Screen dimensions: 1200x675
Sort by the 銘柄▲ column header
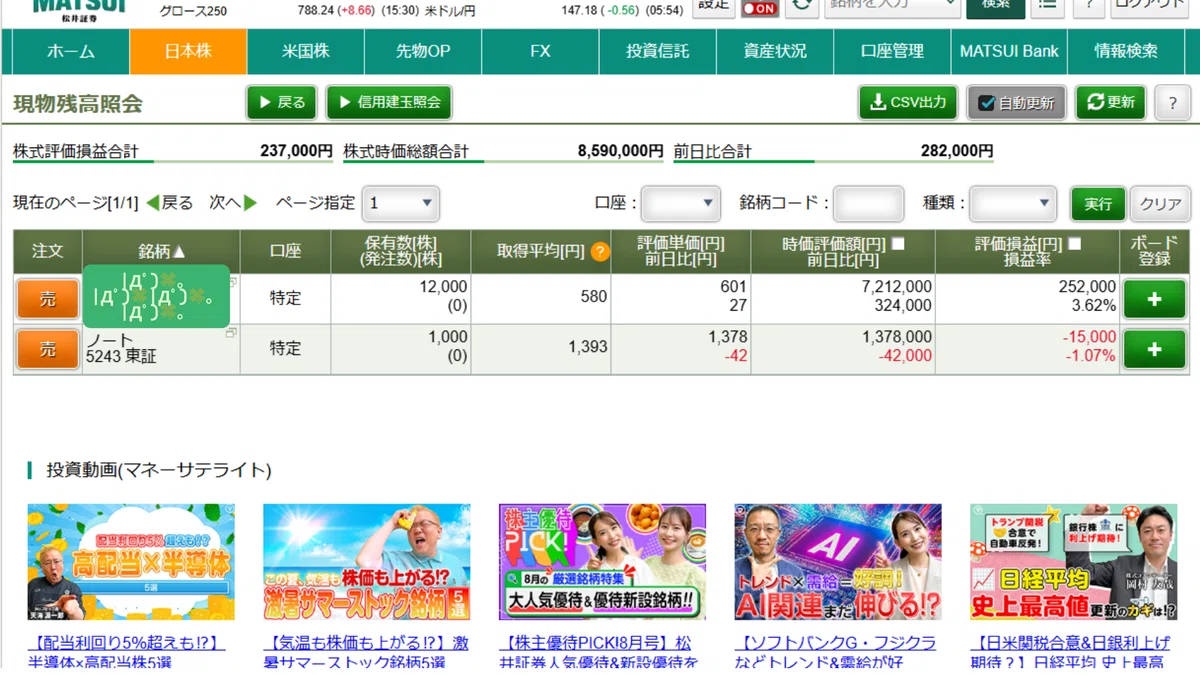point(162,252)
